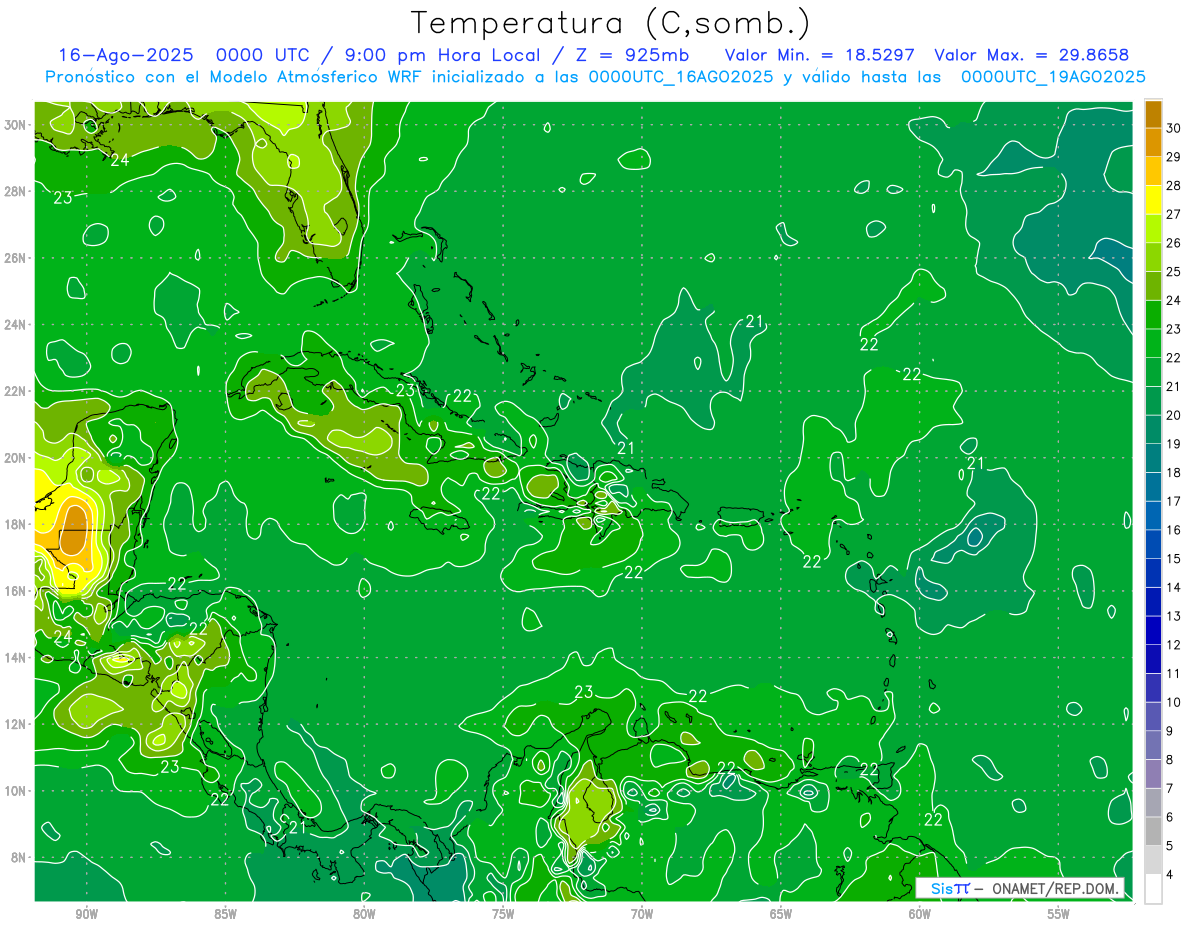Screen dimensions: 1200x927
Task: Click the color scale label 30
Action: point(1174,128)
